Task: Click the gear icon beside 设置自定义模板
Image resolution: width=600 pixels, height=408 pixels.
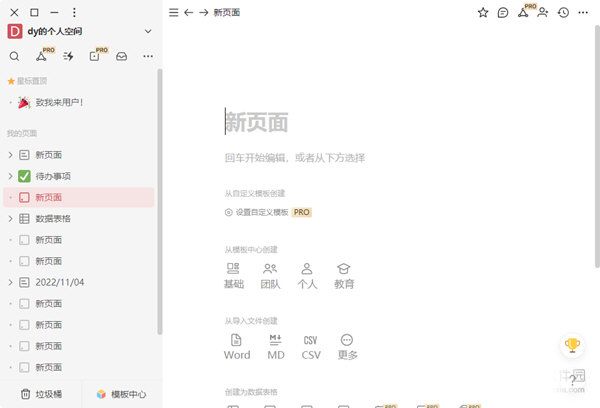Action: [x=228, y=212]
